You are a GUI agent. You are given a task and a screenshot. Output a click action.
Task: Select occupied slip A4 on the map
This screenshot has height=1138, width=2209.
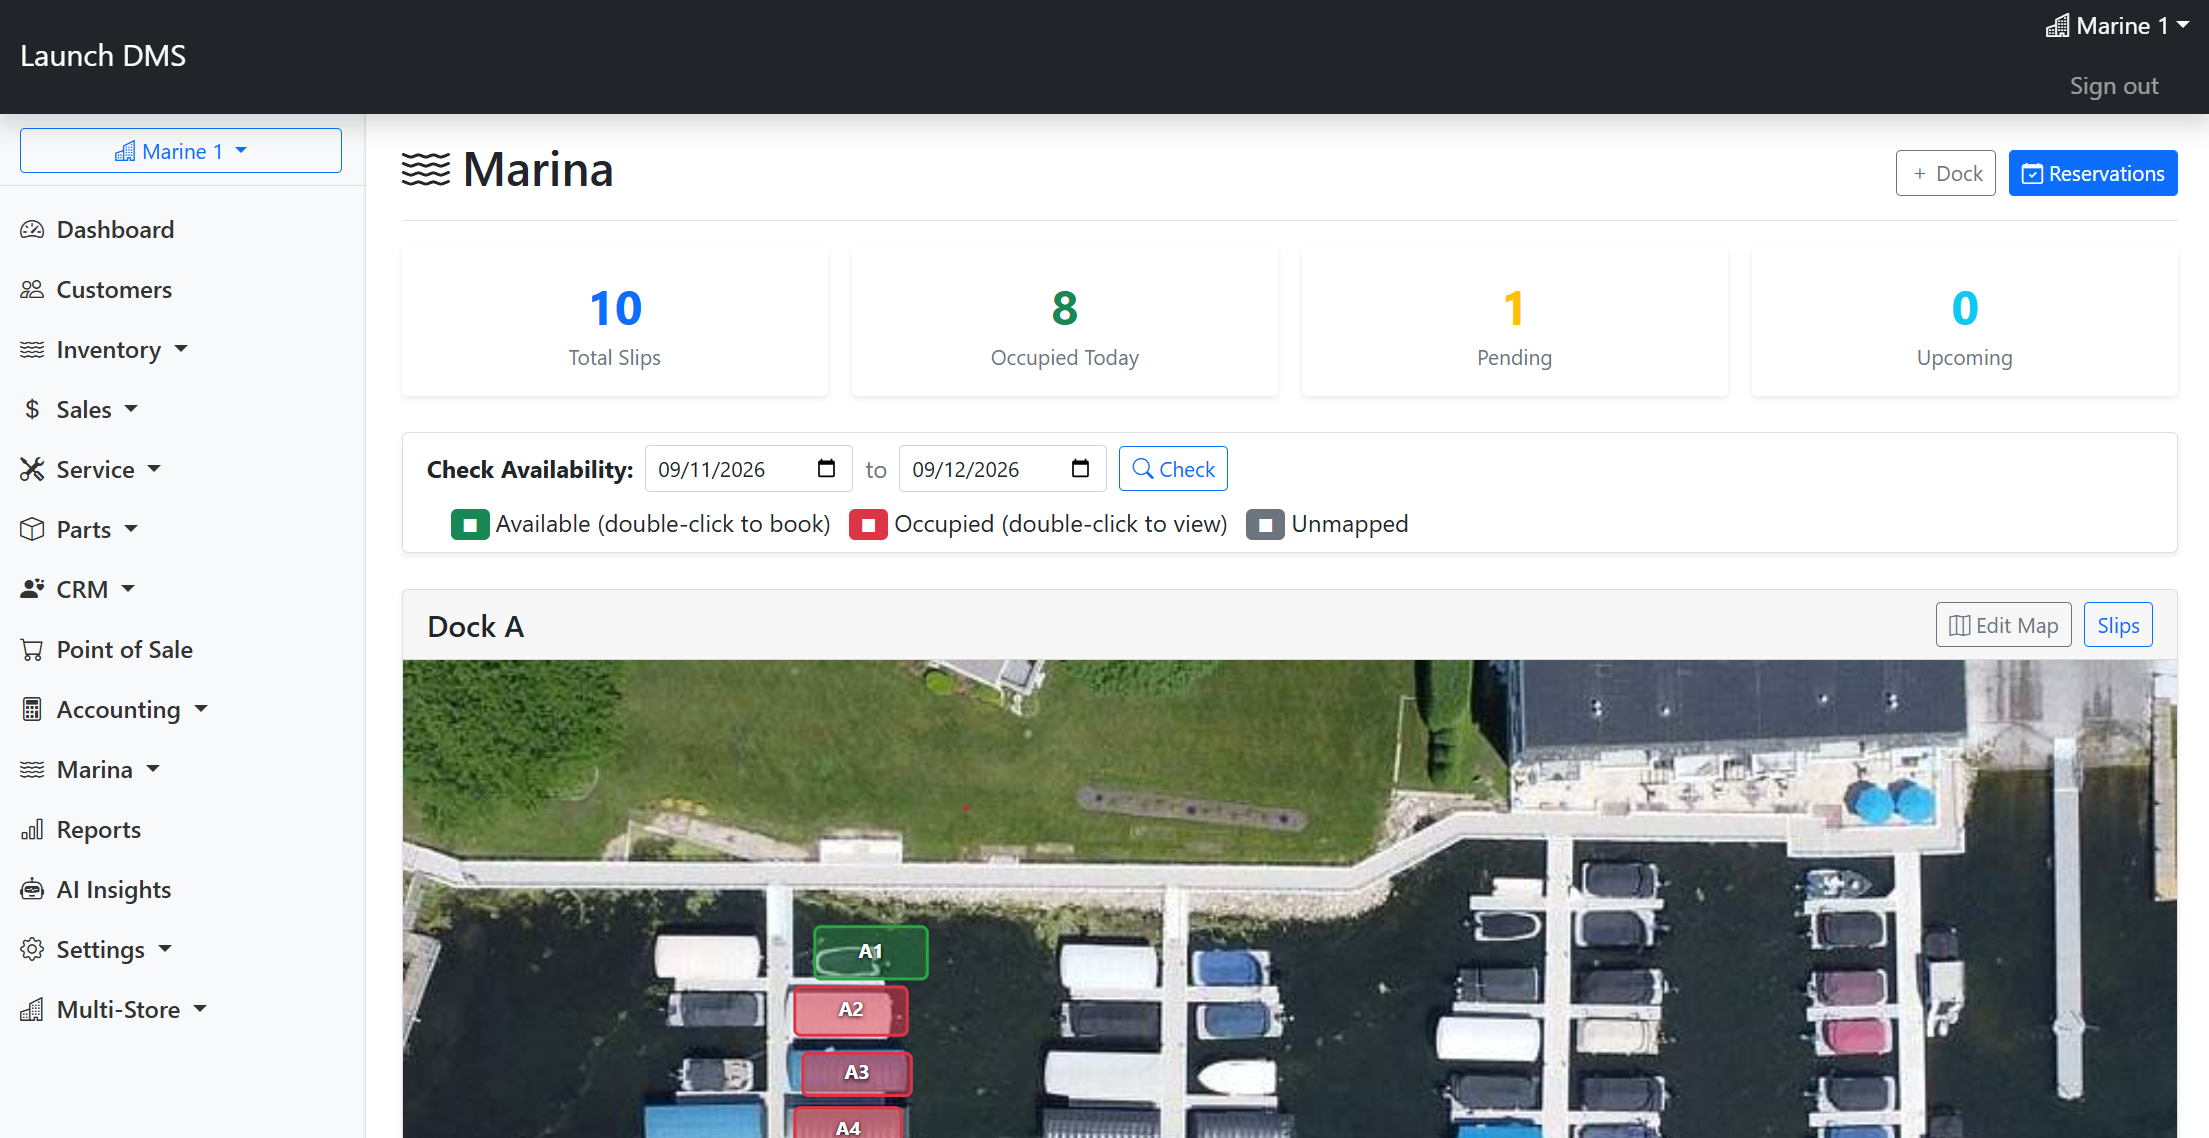click(x=848, y=1124)
